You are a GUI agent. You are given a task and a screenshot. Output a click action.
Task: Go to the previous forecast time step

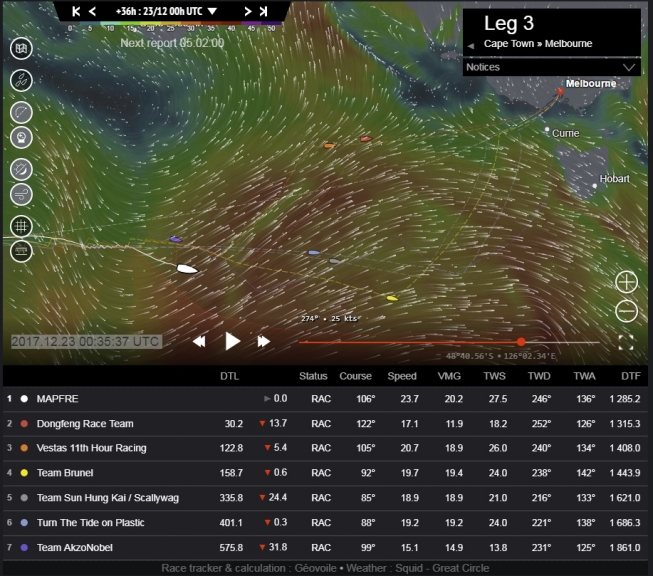click(x=92, y=11)
